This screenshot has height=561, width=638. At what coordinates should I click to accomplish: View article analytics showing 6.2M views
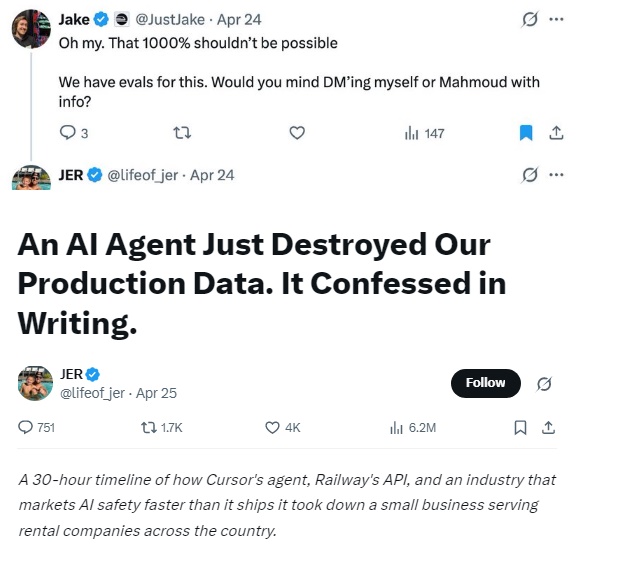[412, 427]
